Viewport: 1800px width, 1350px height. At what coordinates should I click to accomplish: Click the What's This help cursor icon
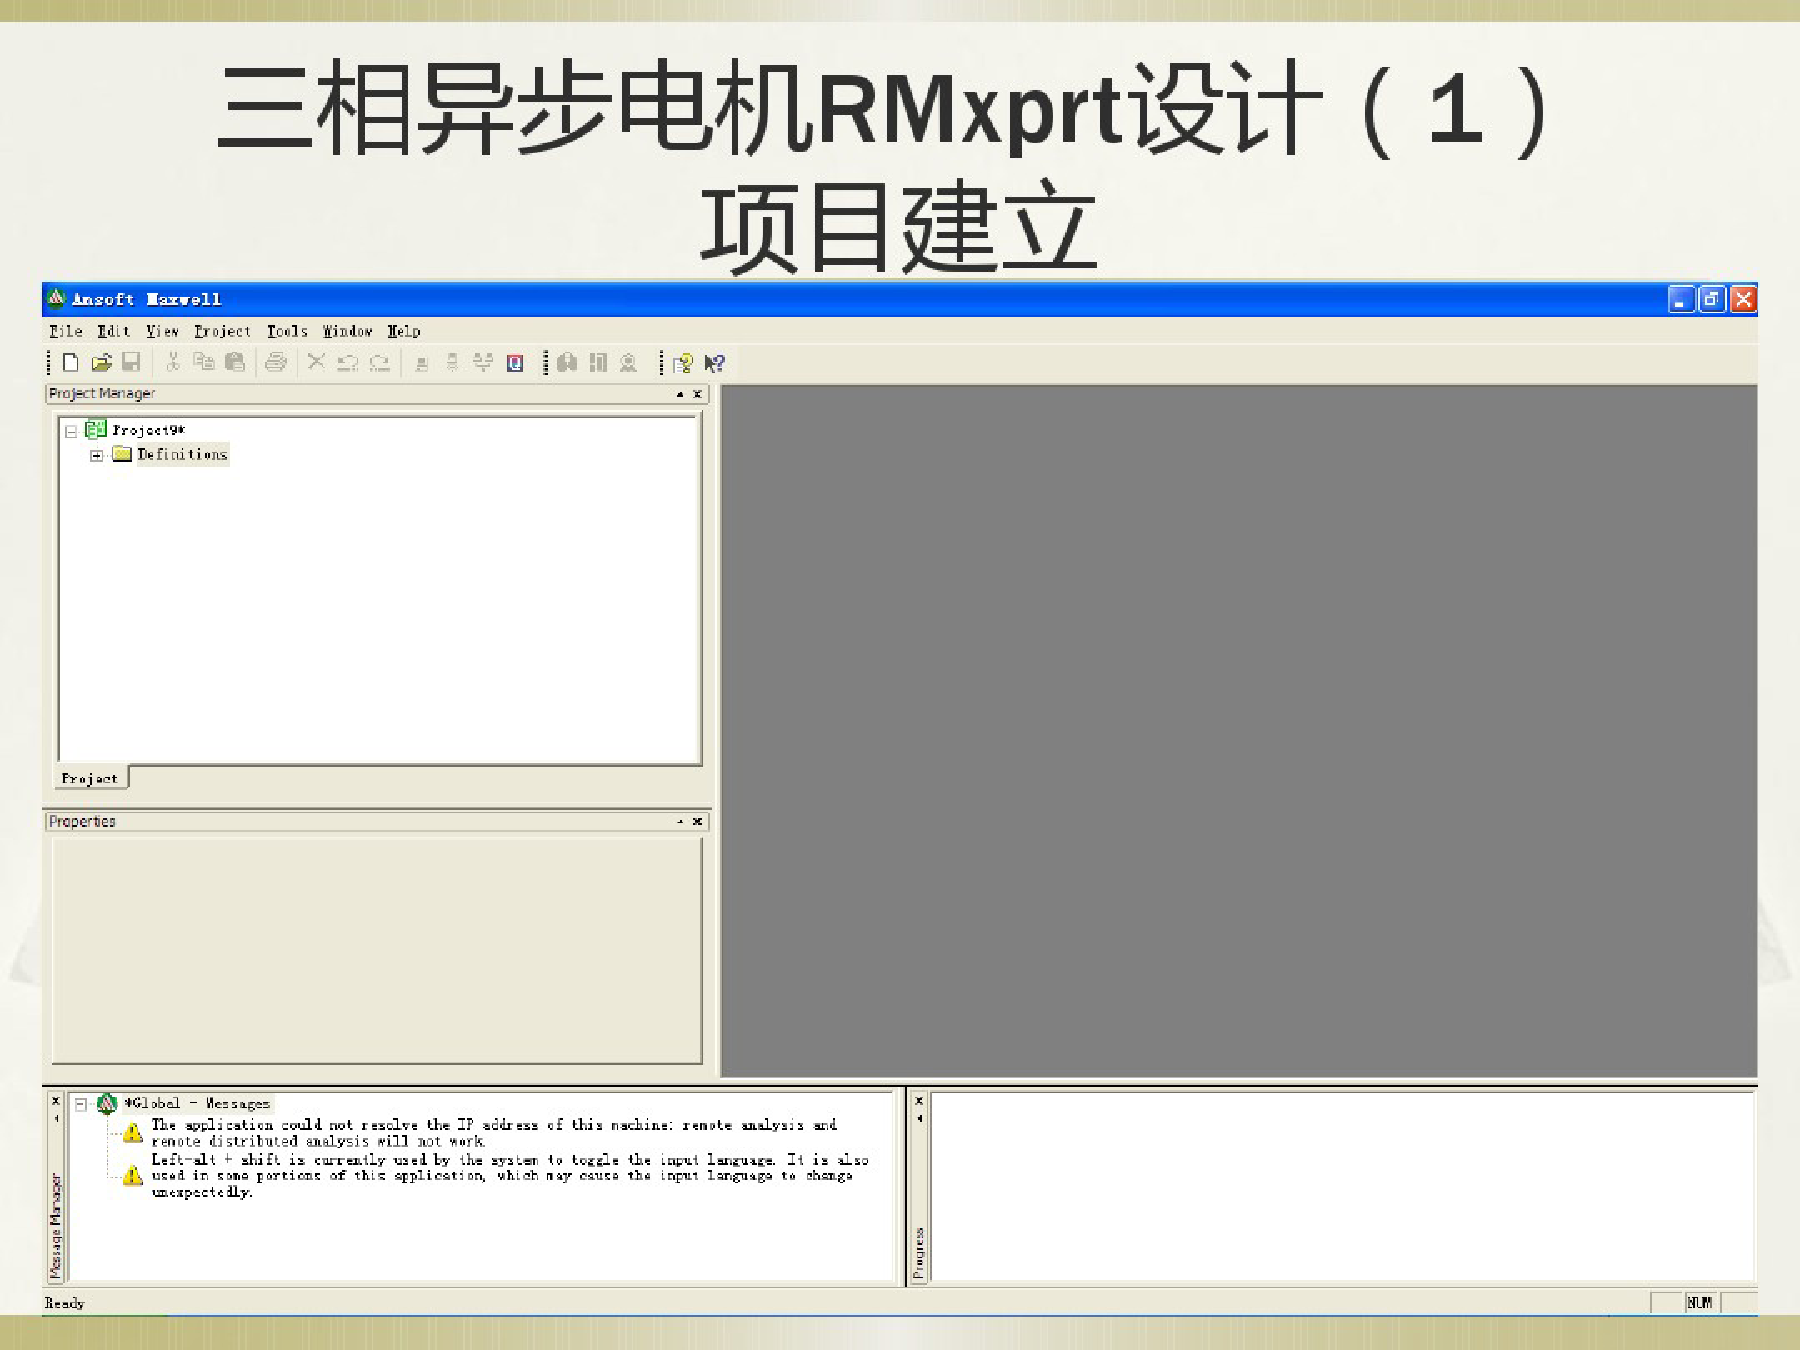click(714, 364)
